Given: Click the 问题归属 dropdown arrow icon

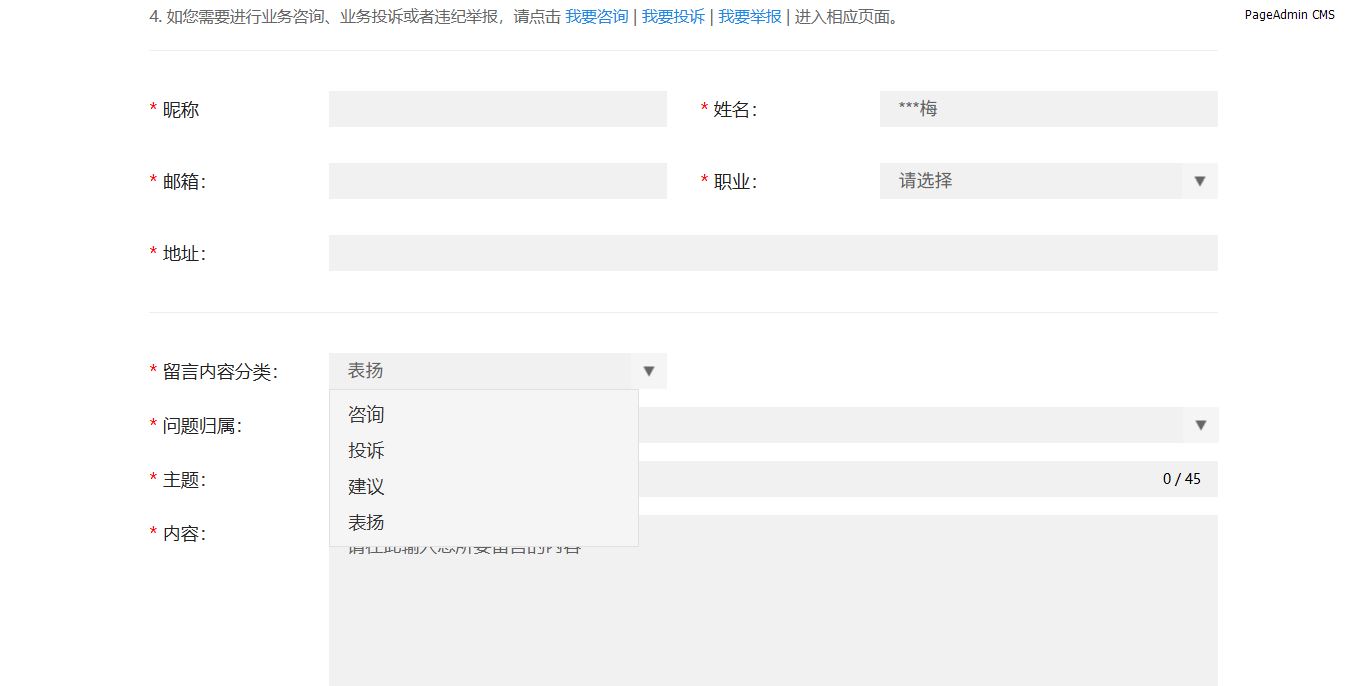Looking at the screenshot, I should (1199, 425).
